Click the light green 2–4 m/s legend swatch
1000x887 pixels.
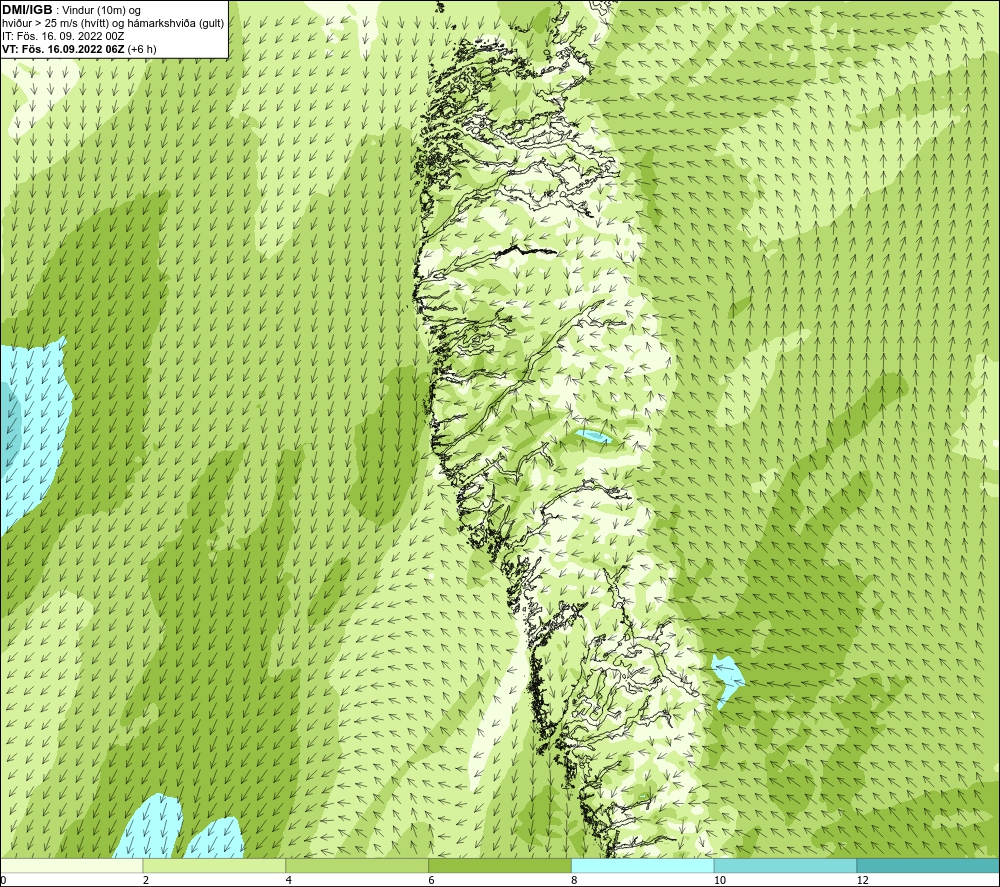[214, 865]
